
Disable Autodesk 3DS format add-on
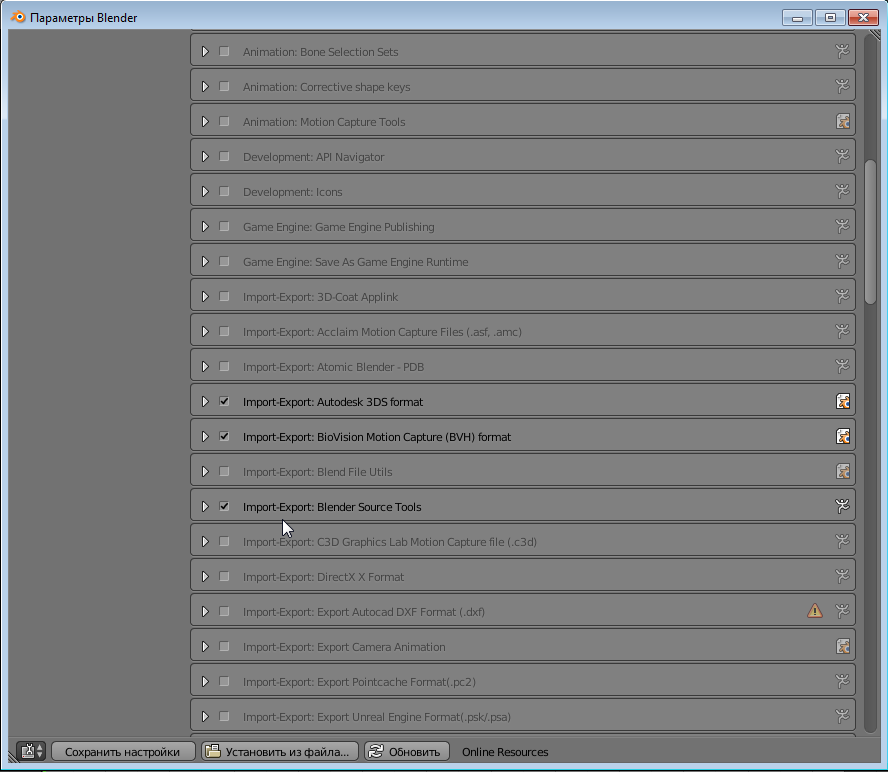(x=224, y=401)
